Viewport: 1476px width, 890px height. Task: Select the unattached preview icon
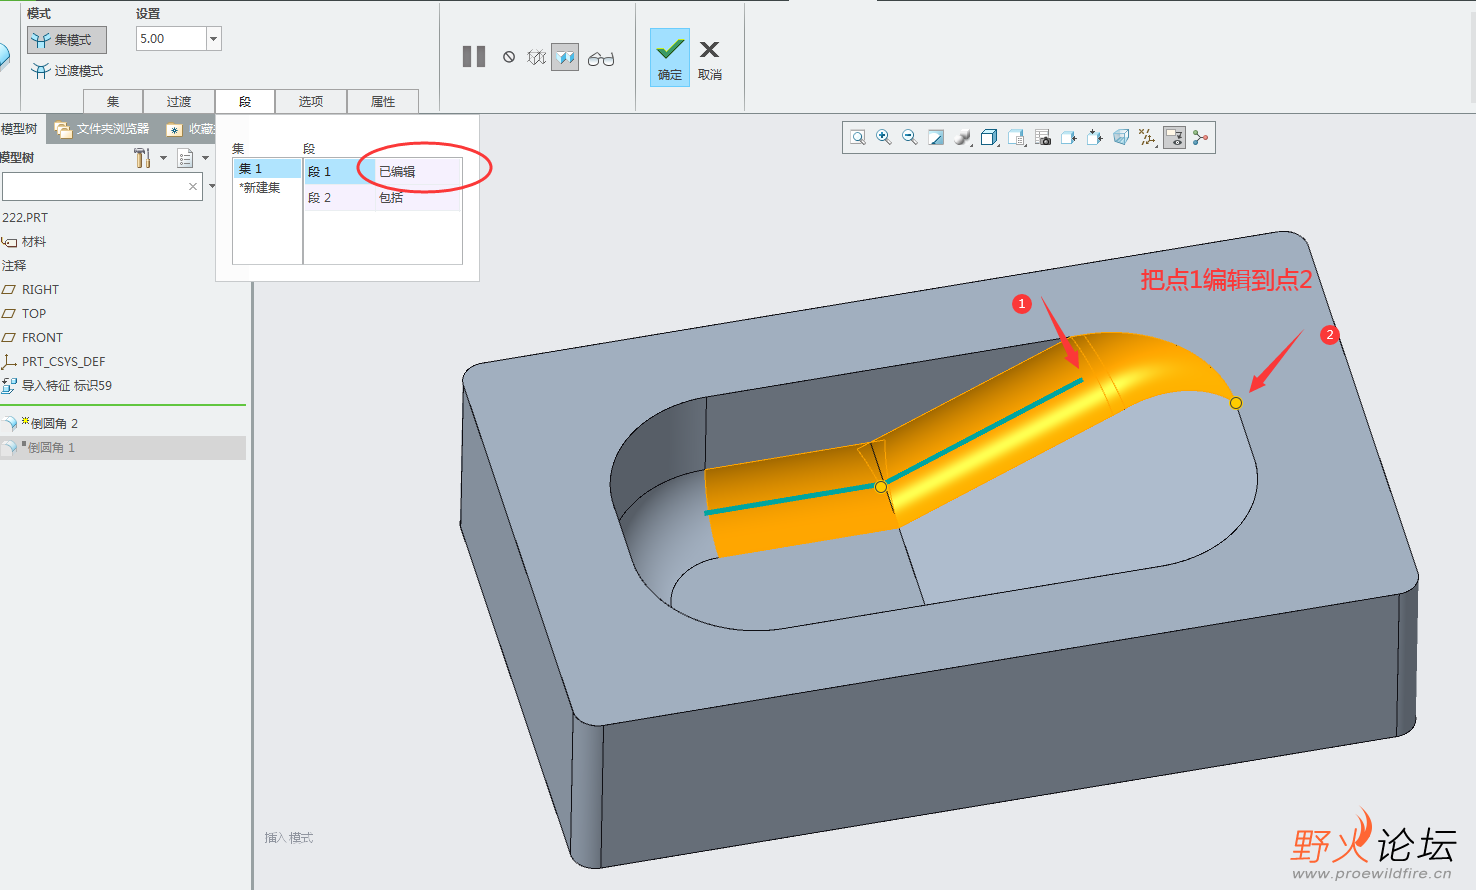[537, 58]
